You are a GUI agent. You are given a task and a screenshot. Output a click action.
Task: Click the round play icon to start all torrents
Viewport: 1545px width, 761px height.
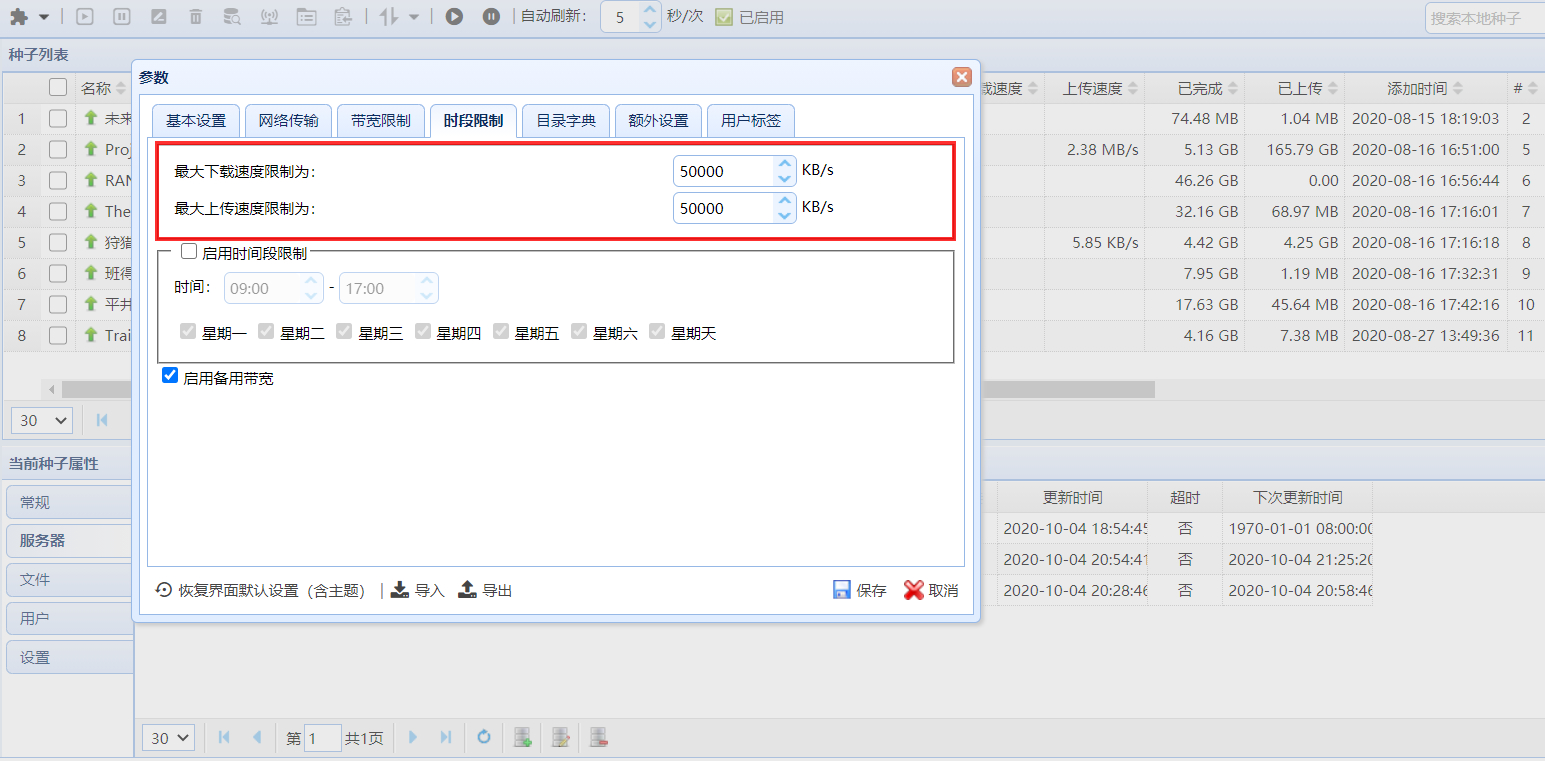coord(454,17)
